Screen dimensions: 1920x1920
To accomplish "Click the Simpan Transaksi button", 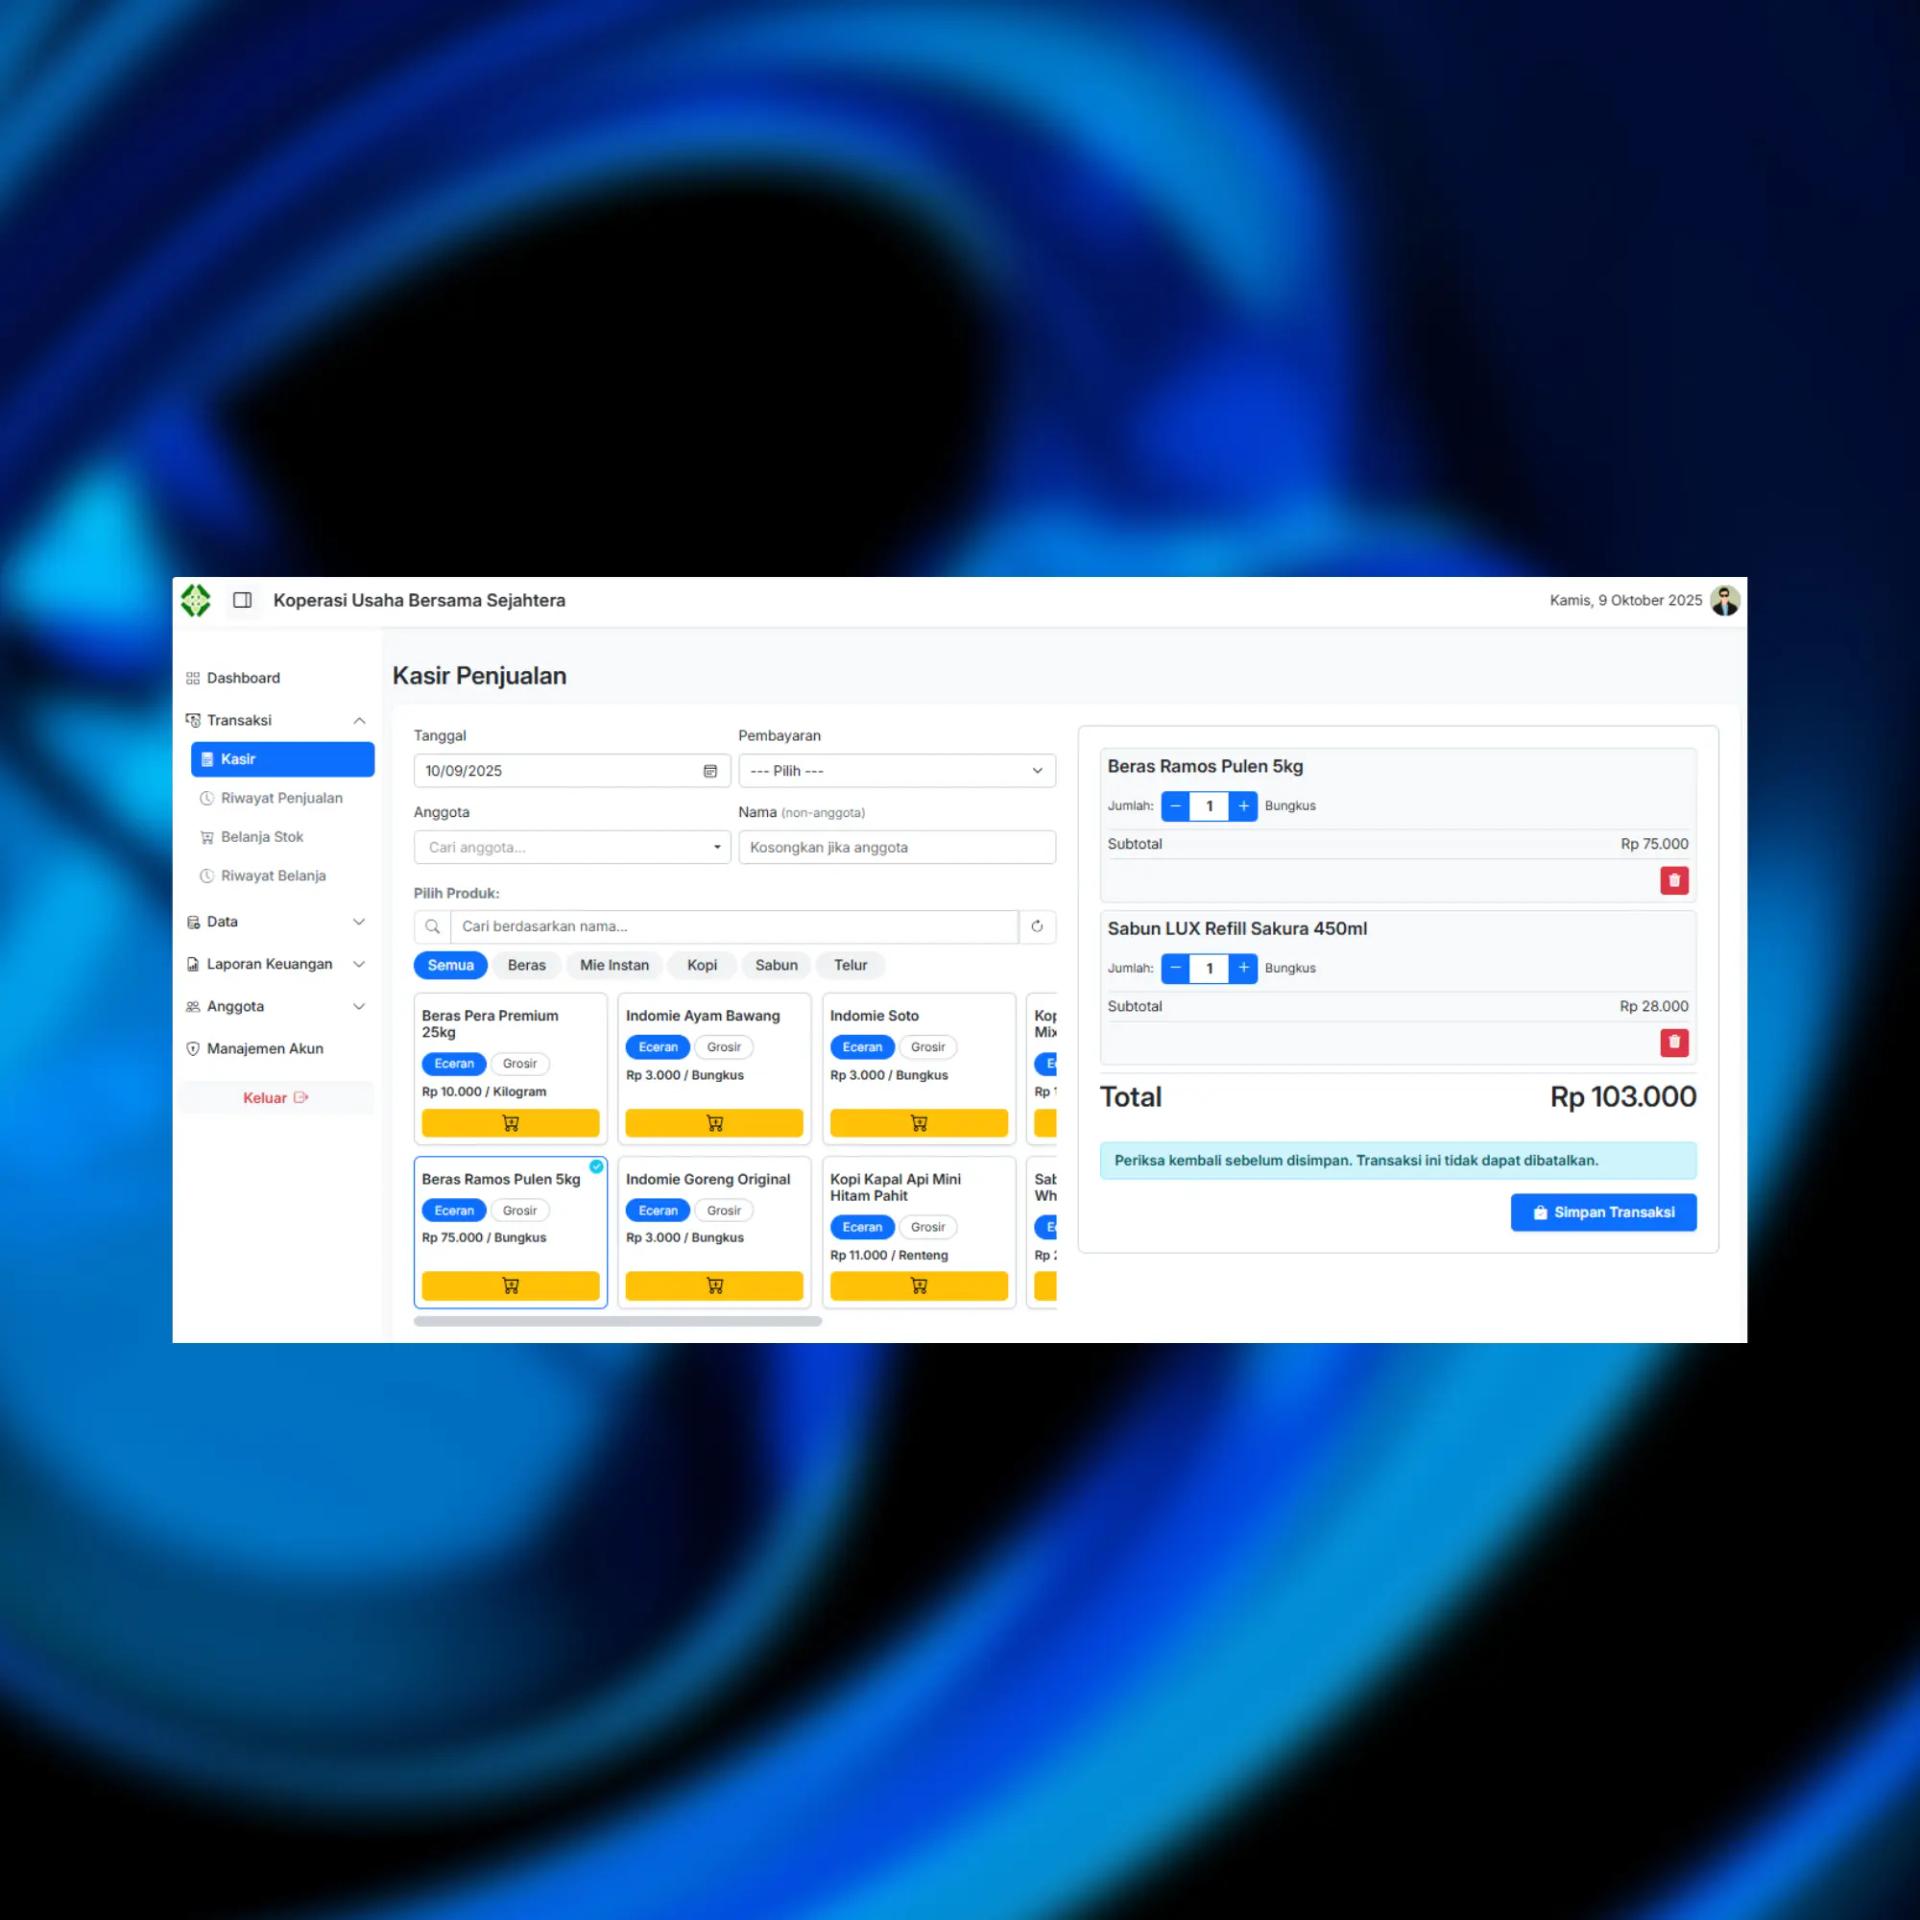I will (1603, 1212).
